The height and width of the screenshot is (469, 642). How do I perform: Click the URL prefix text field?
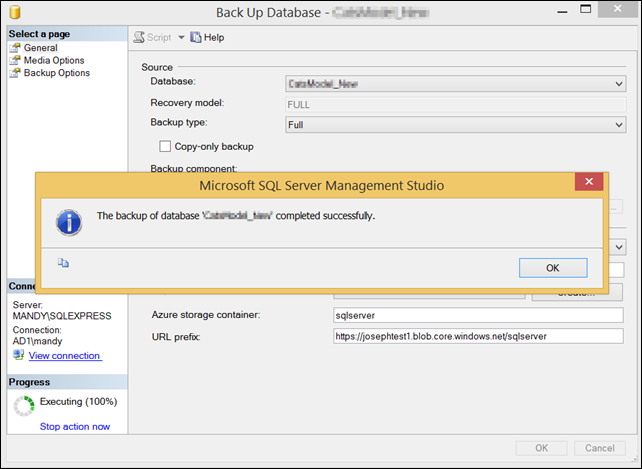pos(478,336)
